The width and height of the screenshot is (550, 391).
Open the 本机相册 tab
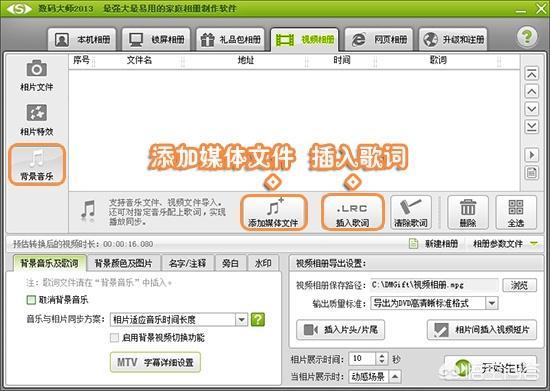click(82, 40)
